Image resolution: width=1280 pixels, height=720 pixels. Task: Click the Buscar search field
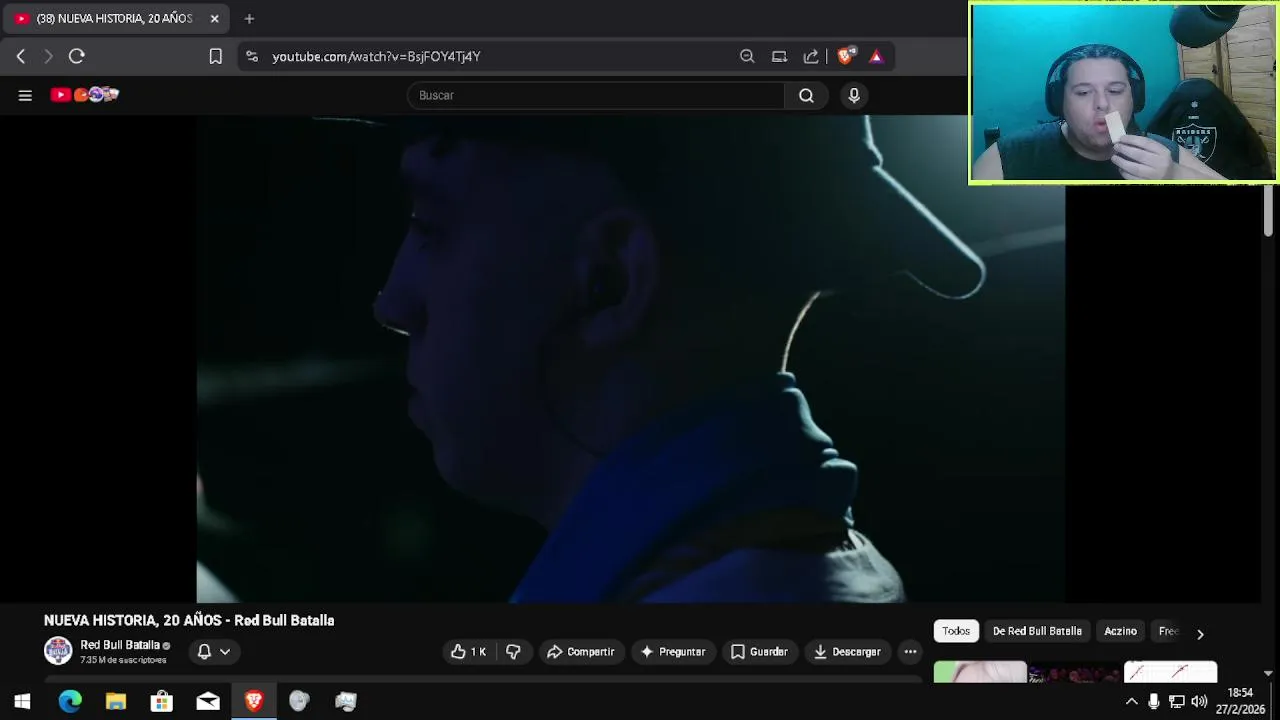click(596, 95)
